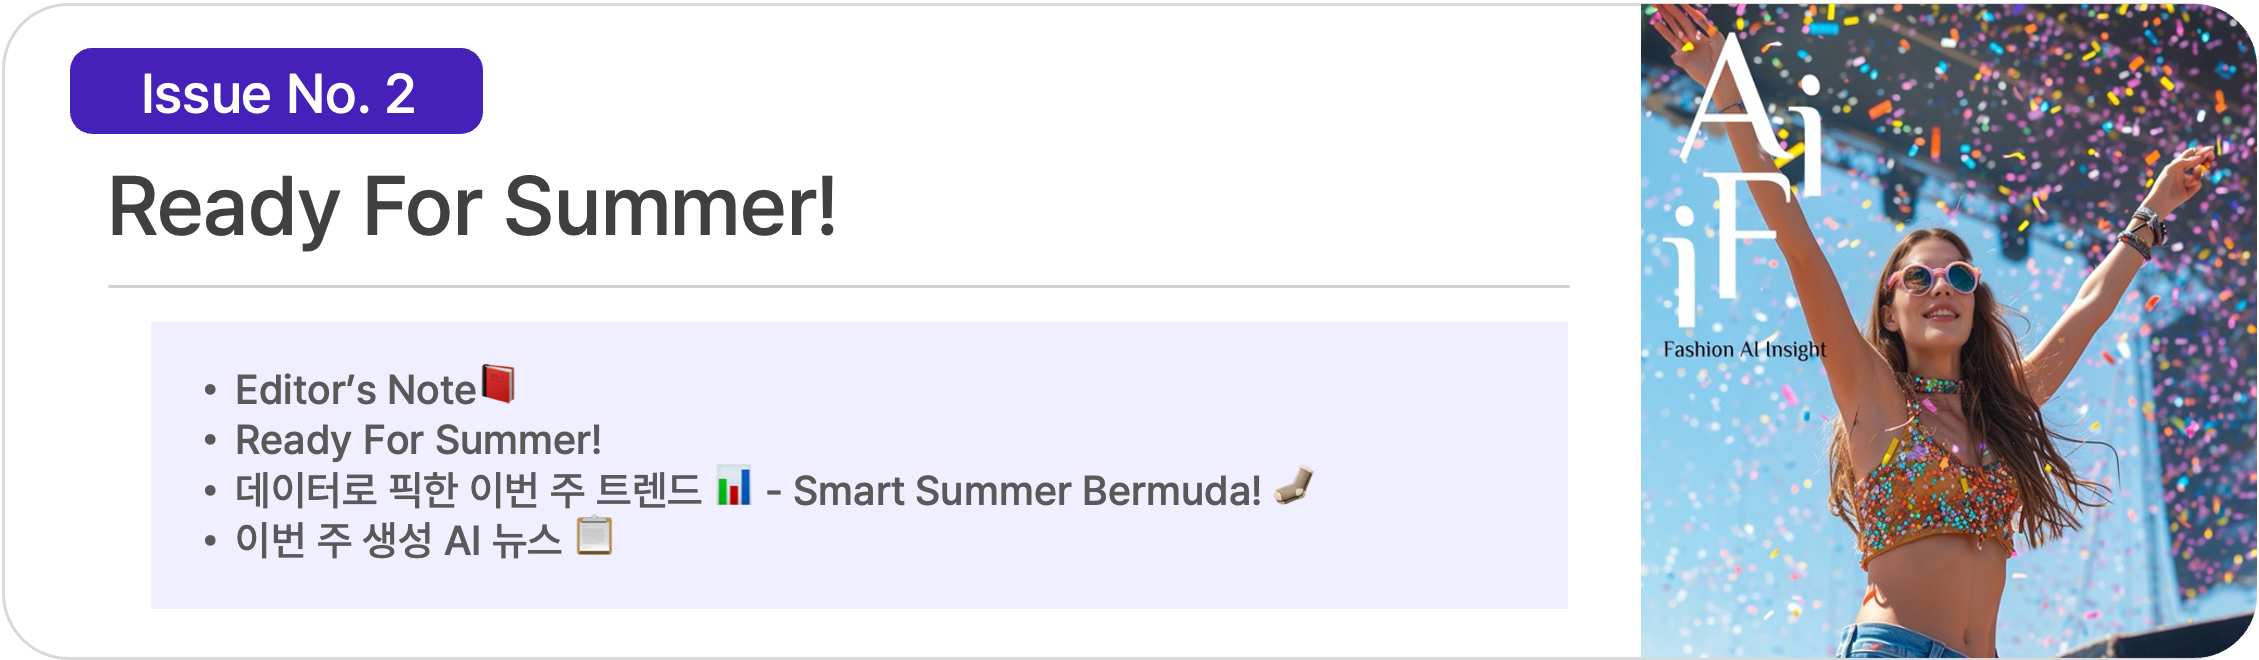Image resolution: width=2259 pixels, height=660 pixels.
Task: Click the Fashion AI Insight caption
Action: (x=1744, y=350)
